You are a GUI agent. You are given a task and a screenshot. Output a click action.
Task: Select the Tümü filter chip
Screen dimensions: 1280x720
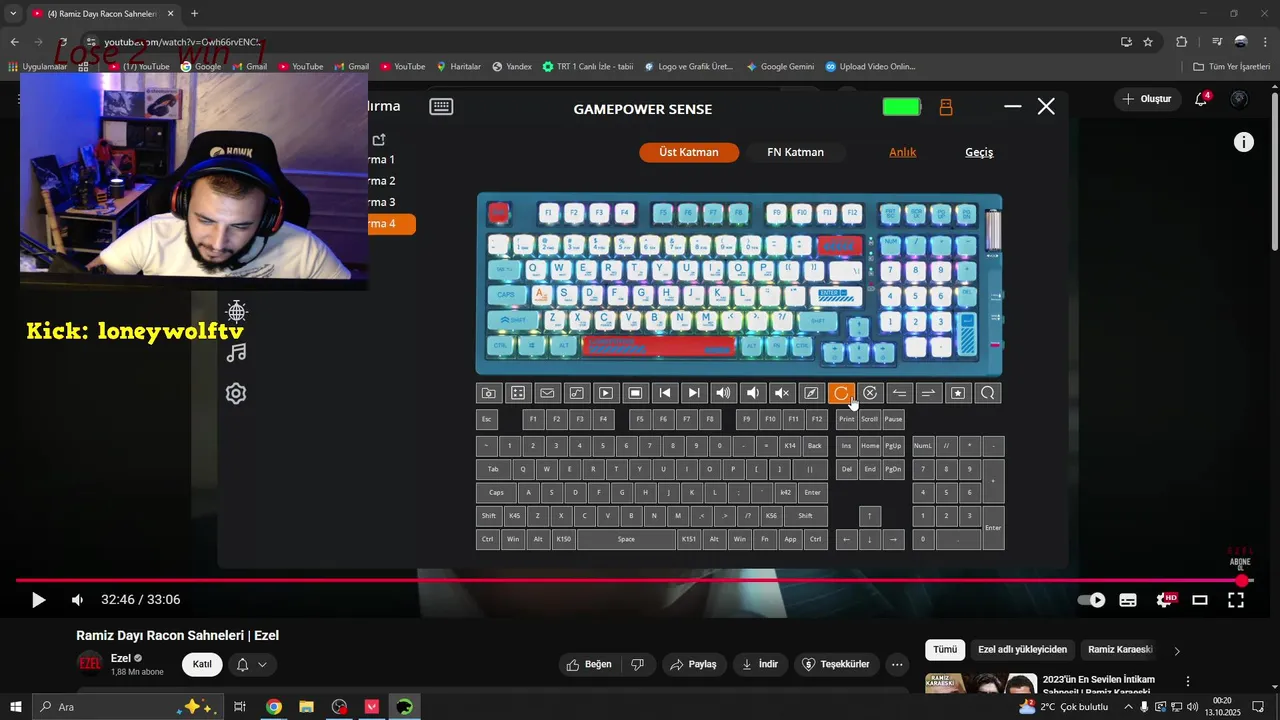click(x=945, y=650)
